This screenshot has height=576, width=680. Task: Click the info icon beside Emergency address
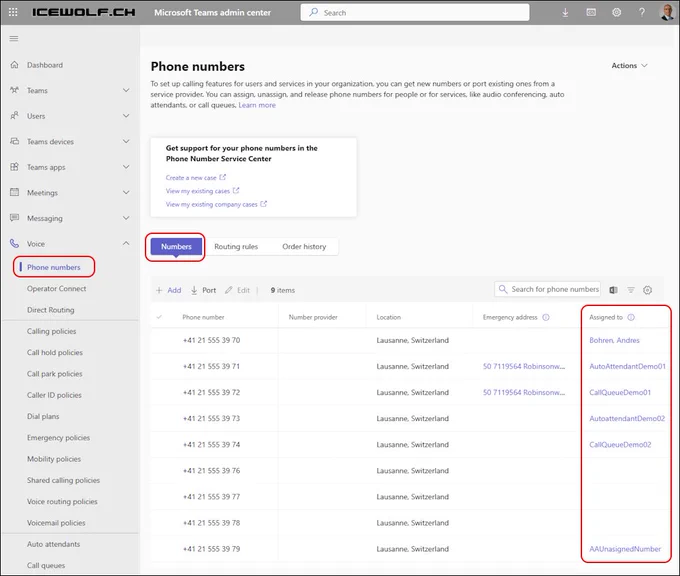tap(546, 317)
